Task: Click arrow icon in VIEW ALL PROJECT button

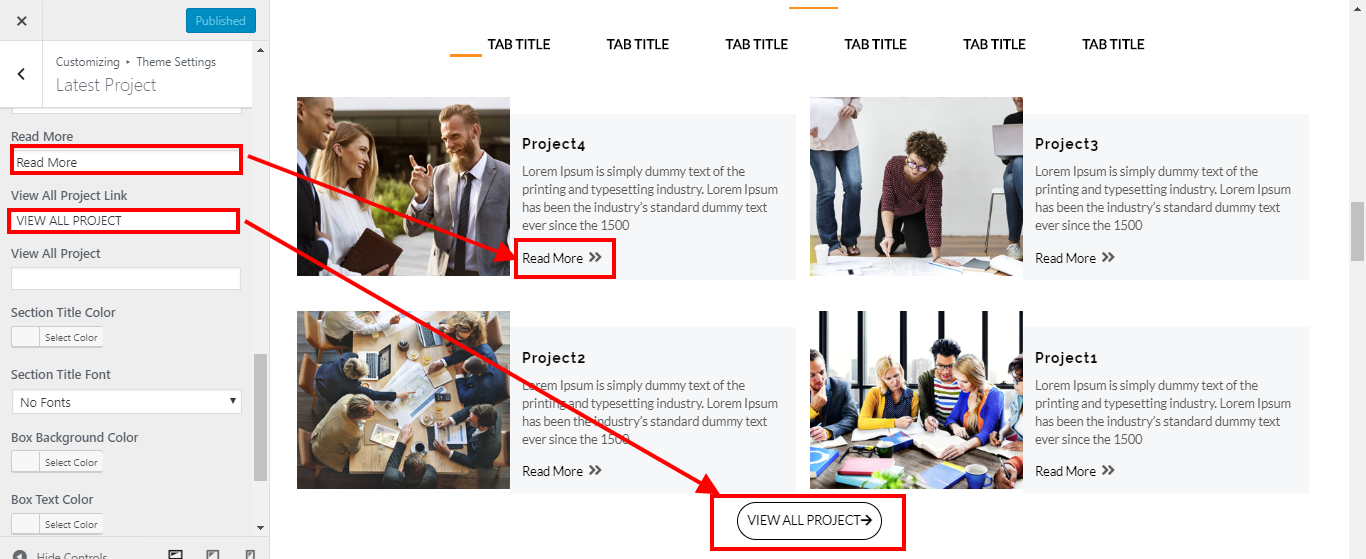Action: [866, 520]
